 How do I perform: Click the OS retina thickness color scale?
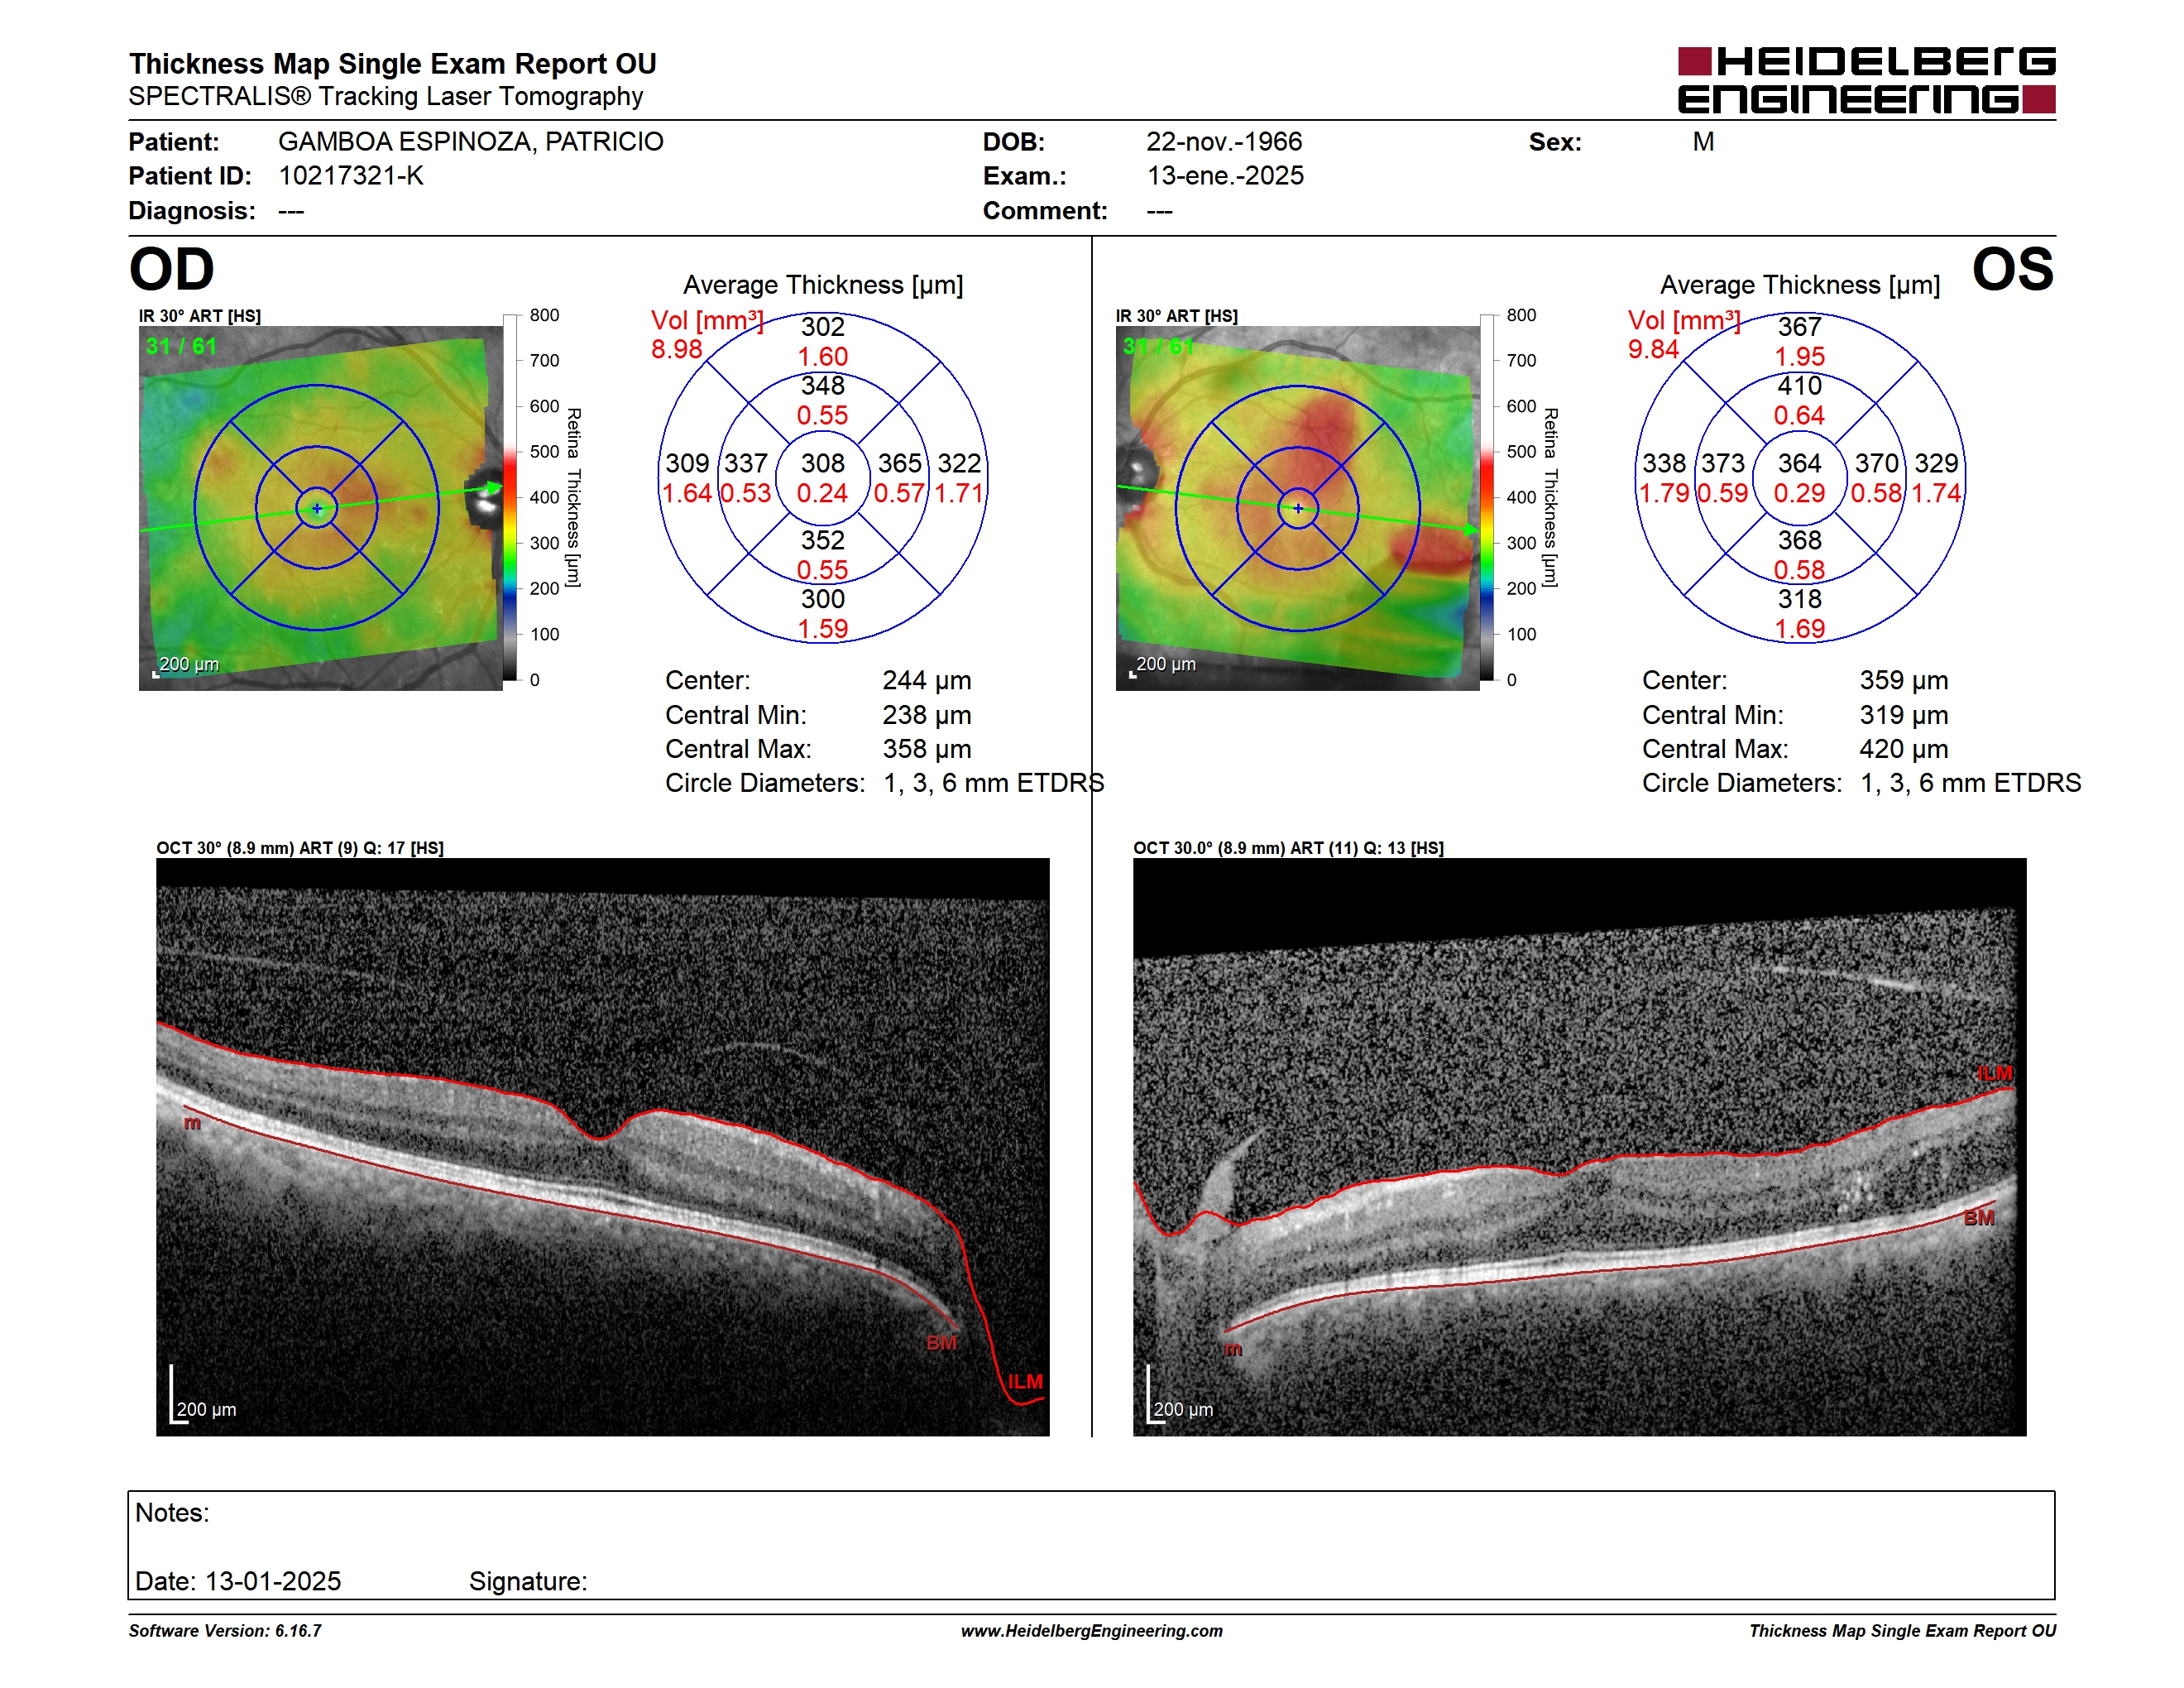[1488, 497]
